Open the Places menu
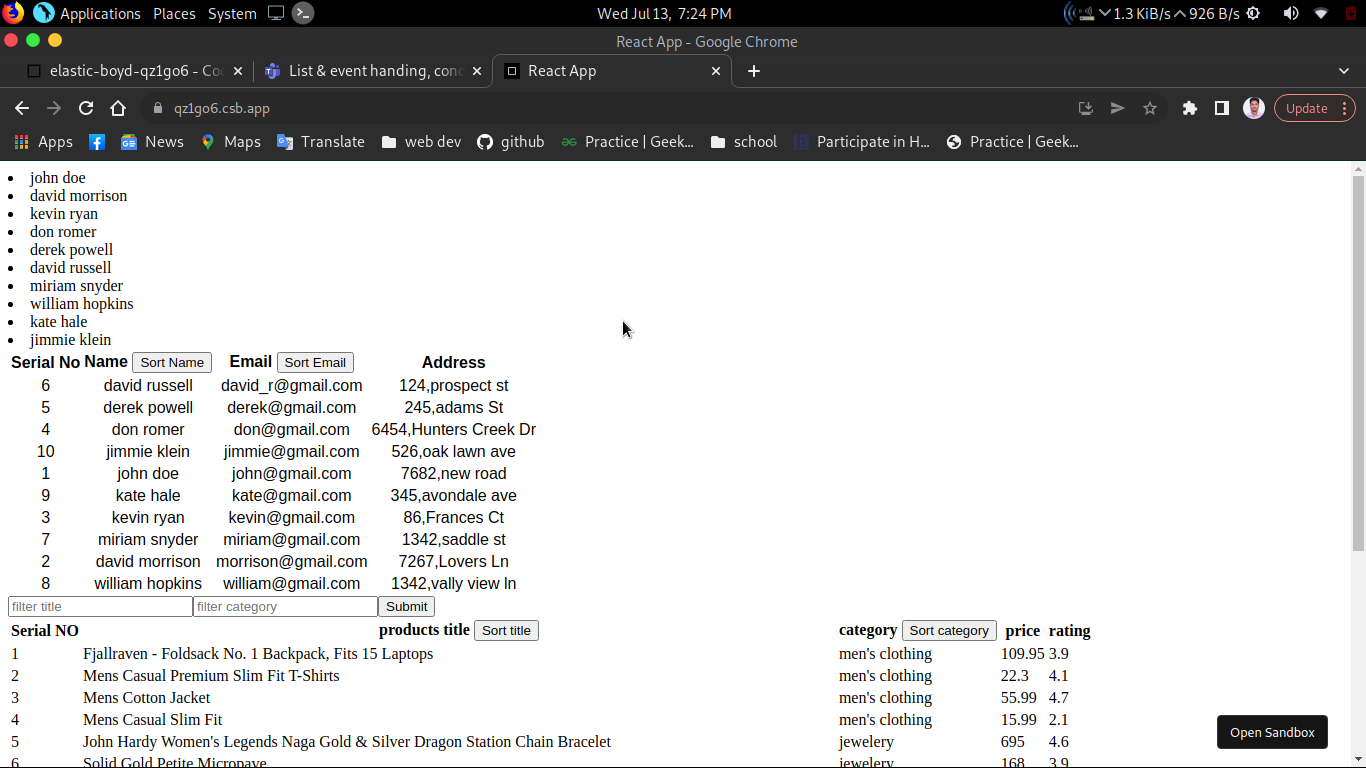This screenshot has height=768, width=1366. click(x=174, y=13)
